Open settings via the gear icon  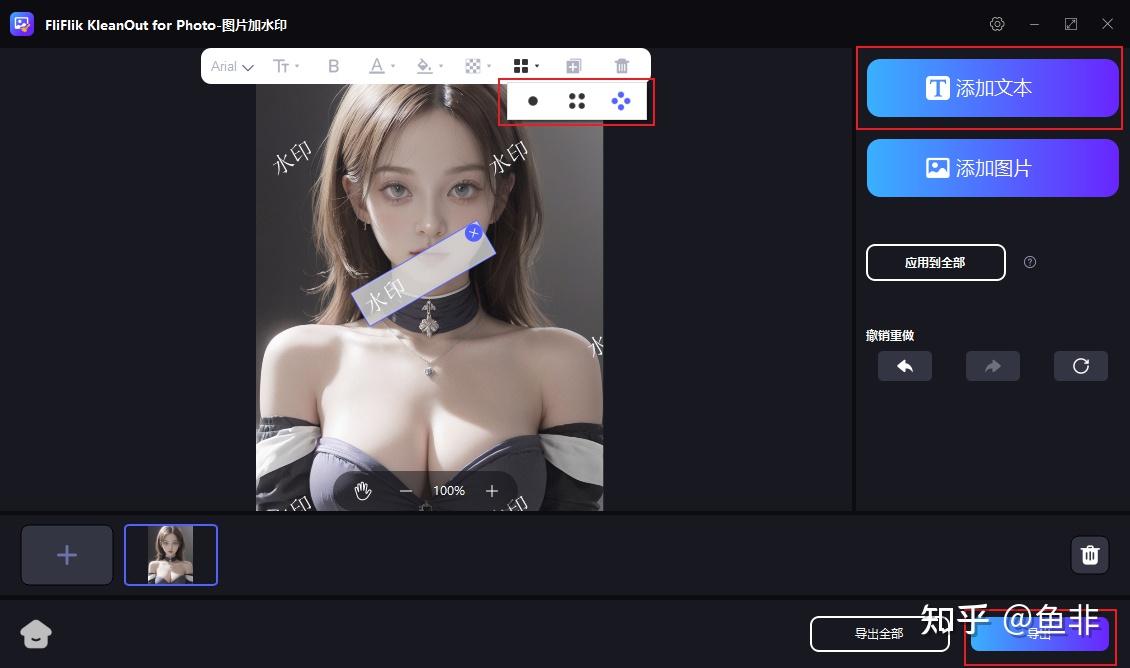coord(997,24)
